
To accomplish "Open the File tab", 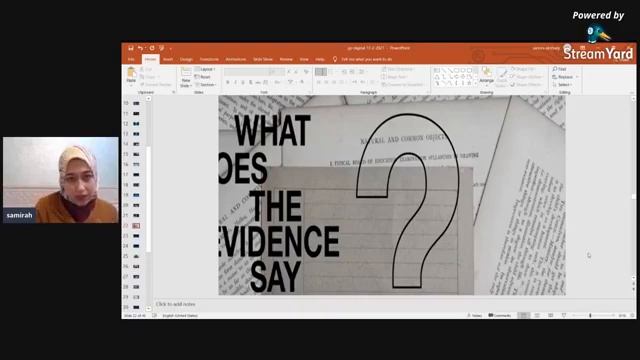I will point(131,60).
